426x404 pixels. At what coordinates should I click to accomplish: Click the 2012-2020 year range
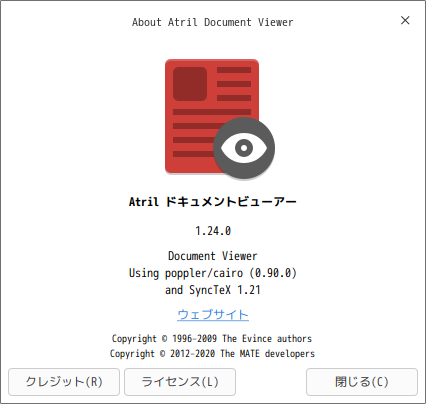coord(193,353)
